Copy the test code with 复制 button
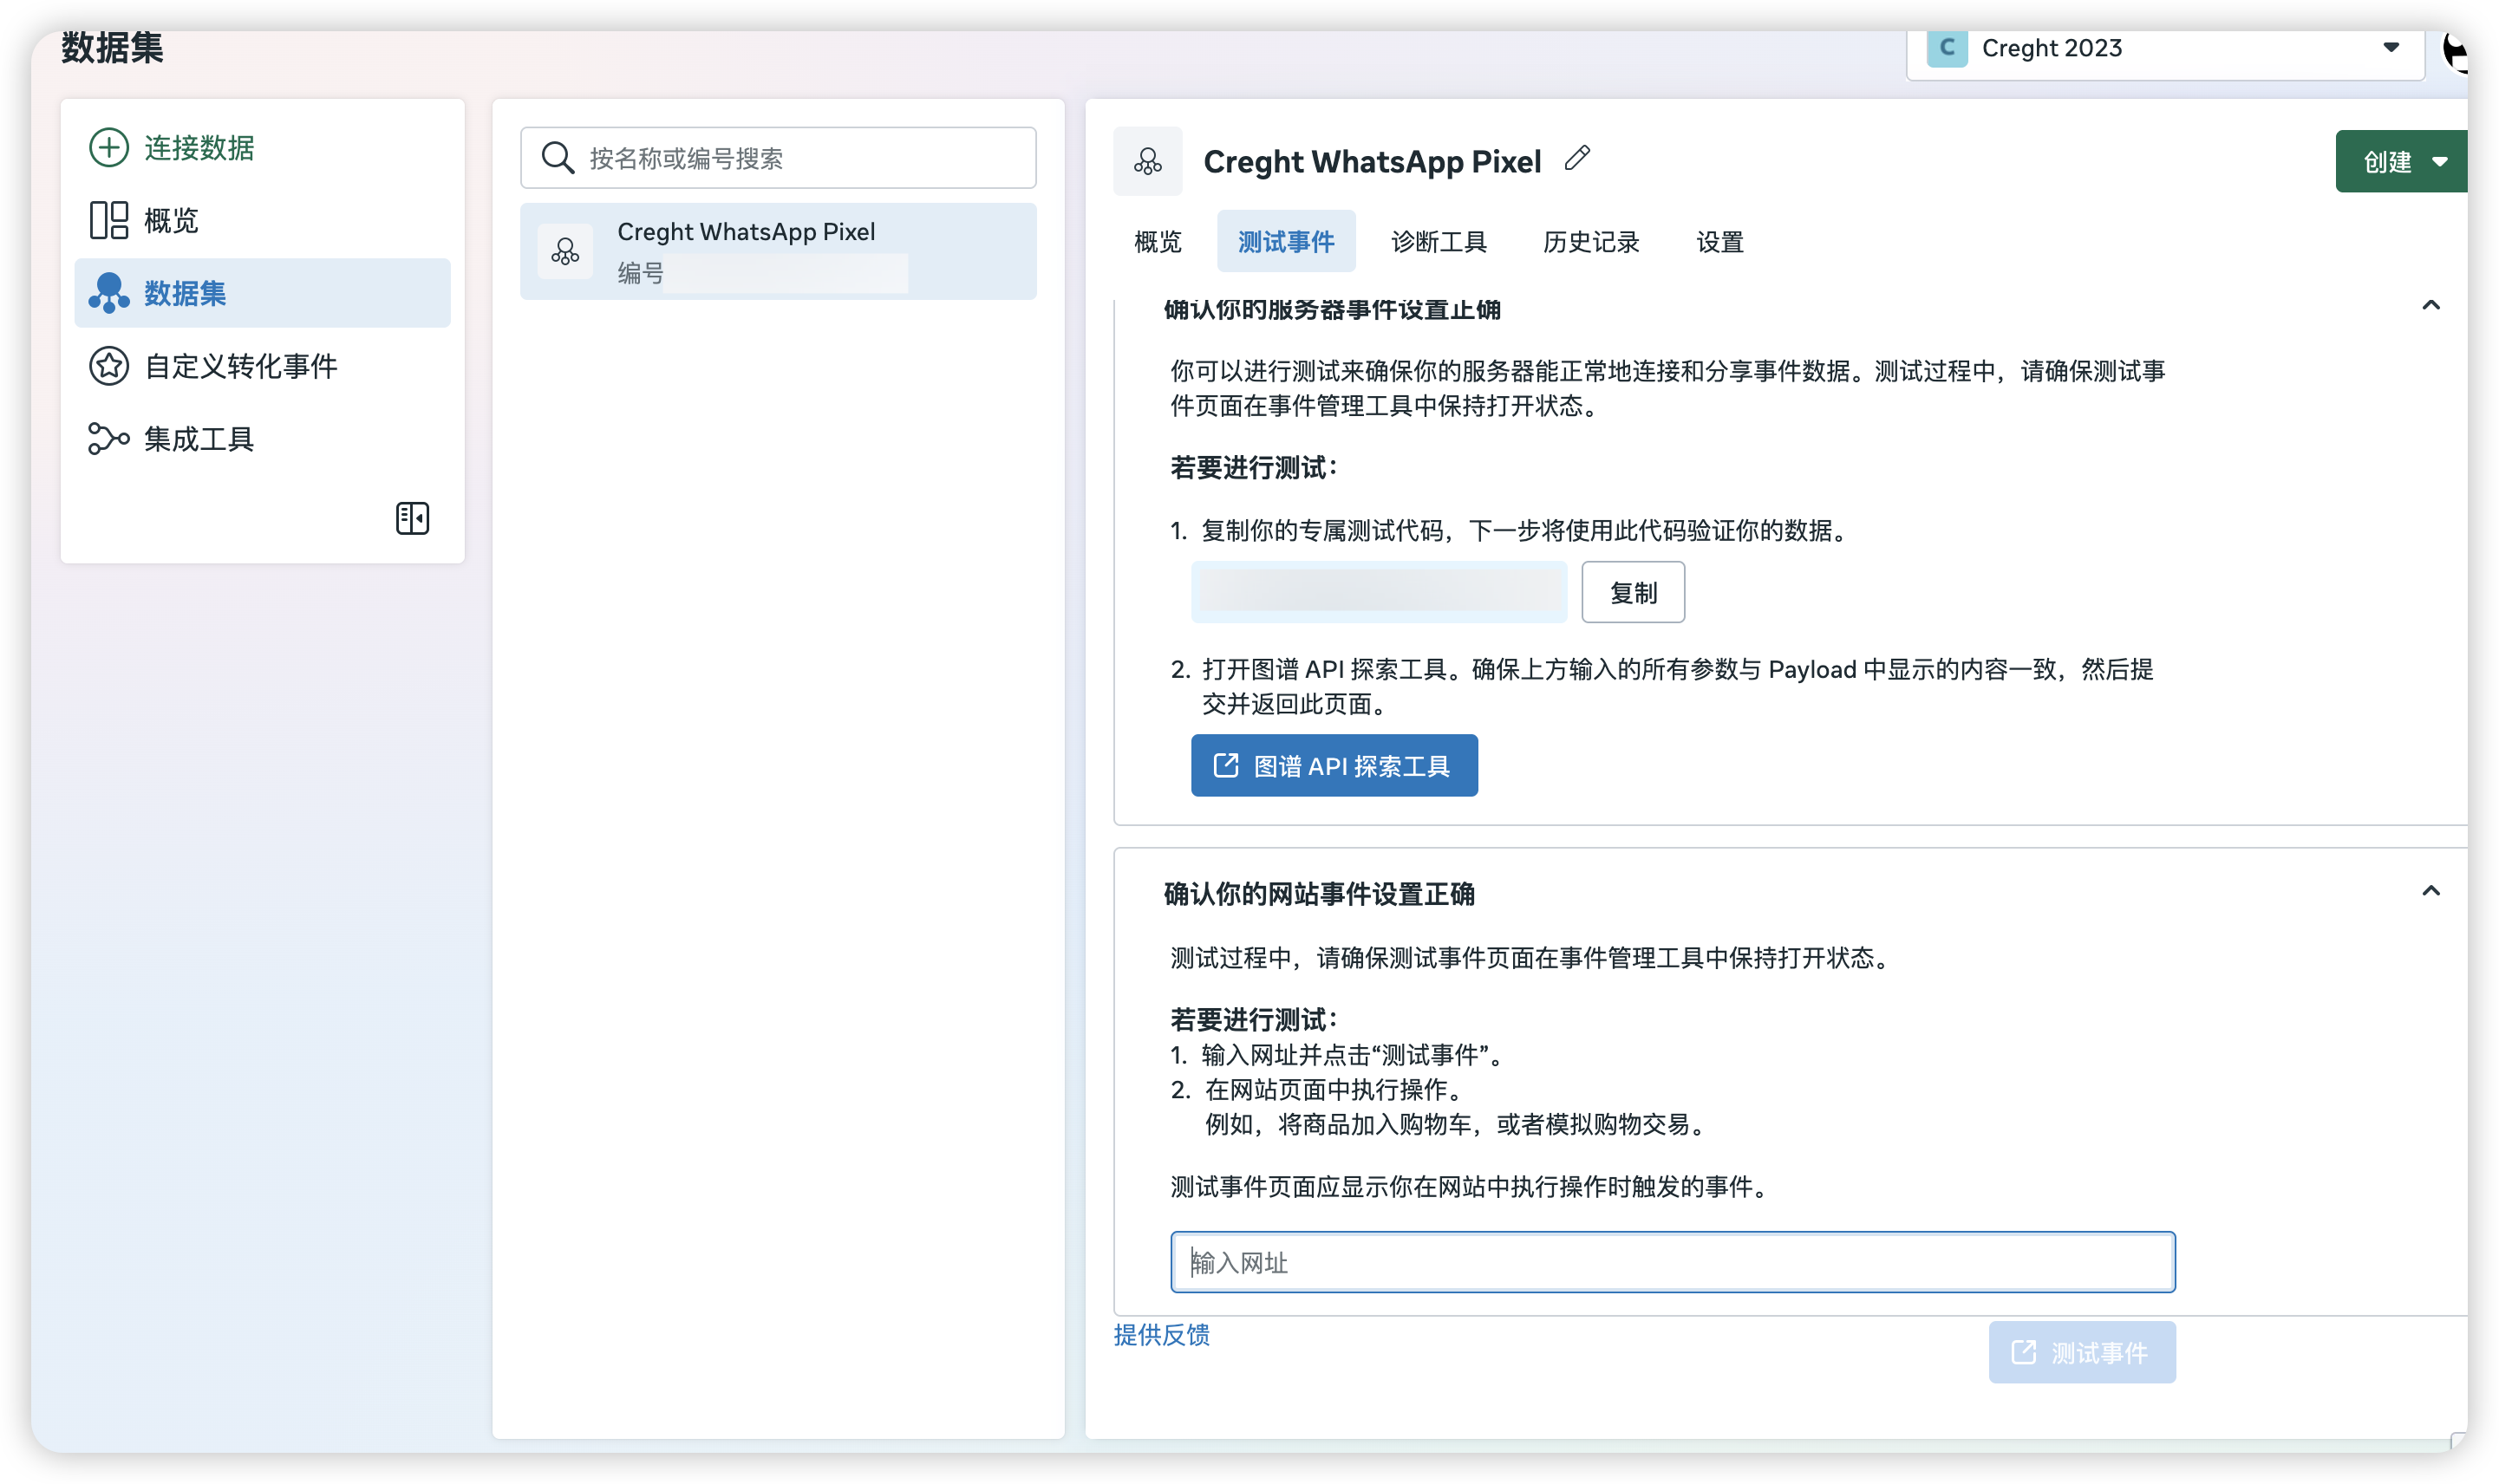Image resolution: width=2499 pixels, height=1484 pixels. 1633,592
